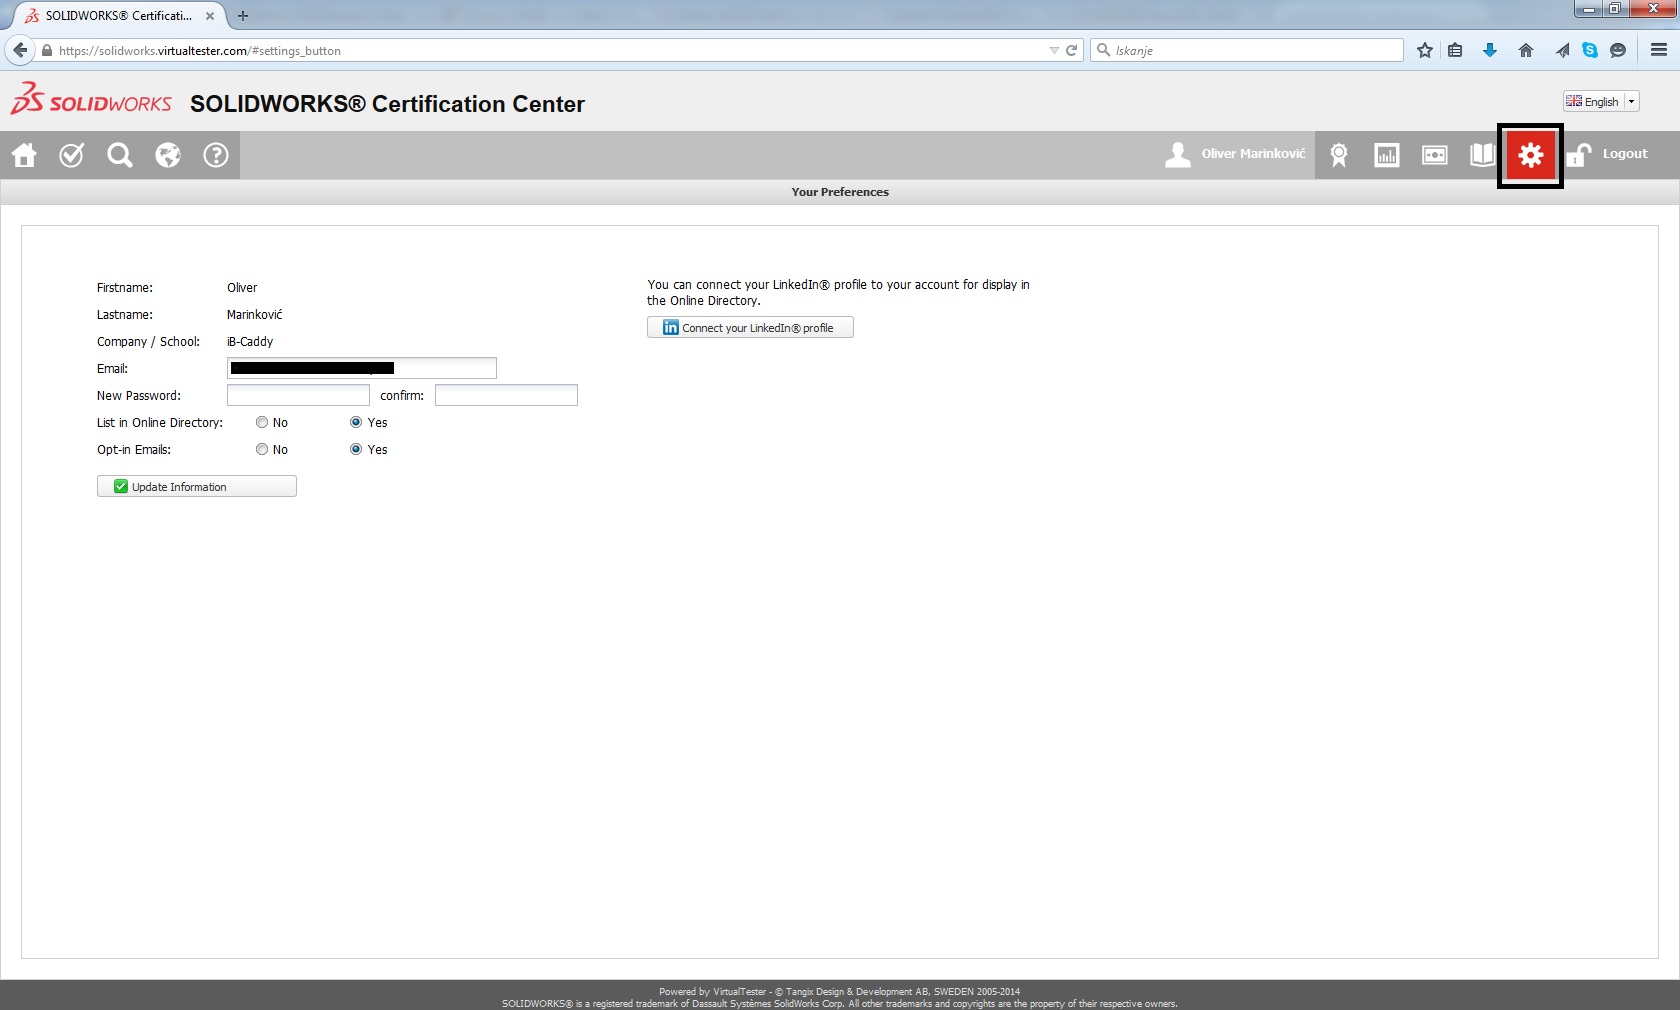This screenshot has width=1680, height=1010.
Task: Click the Home icon in navigation bar
Action: 24,155
